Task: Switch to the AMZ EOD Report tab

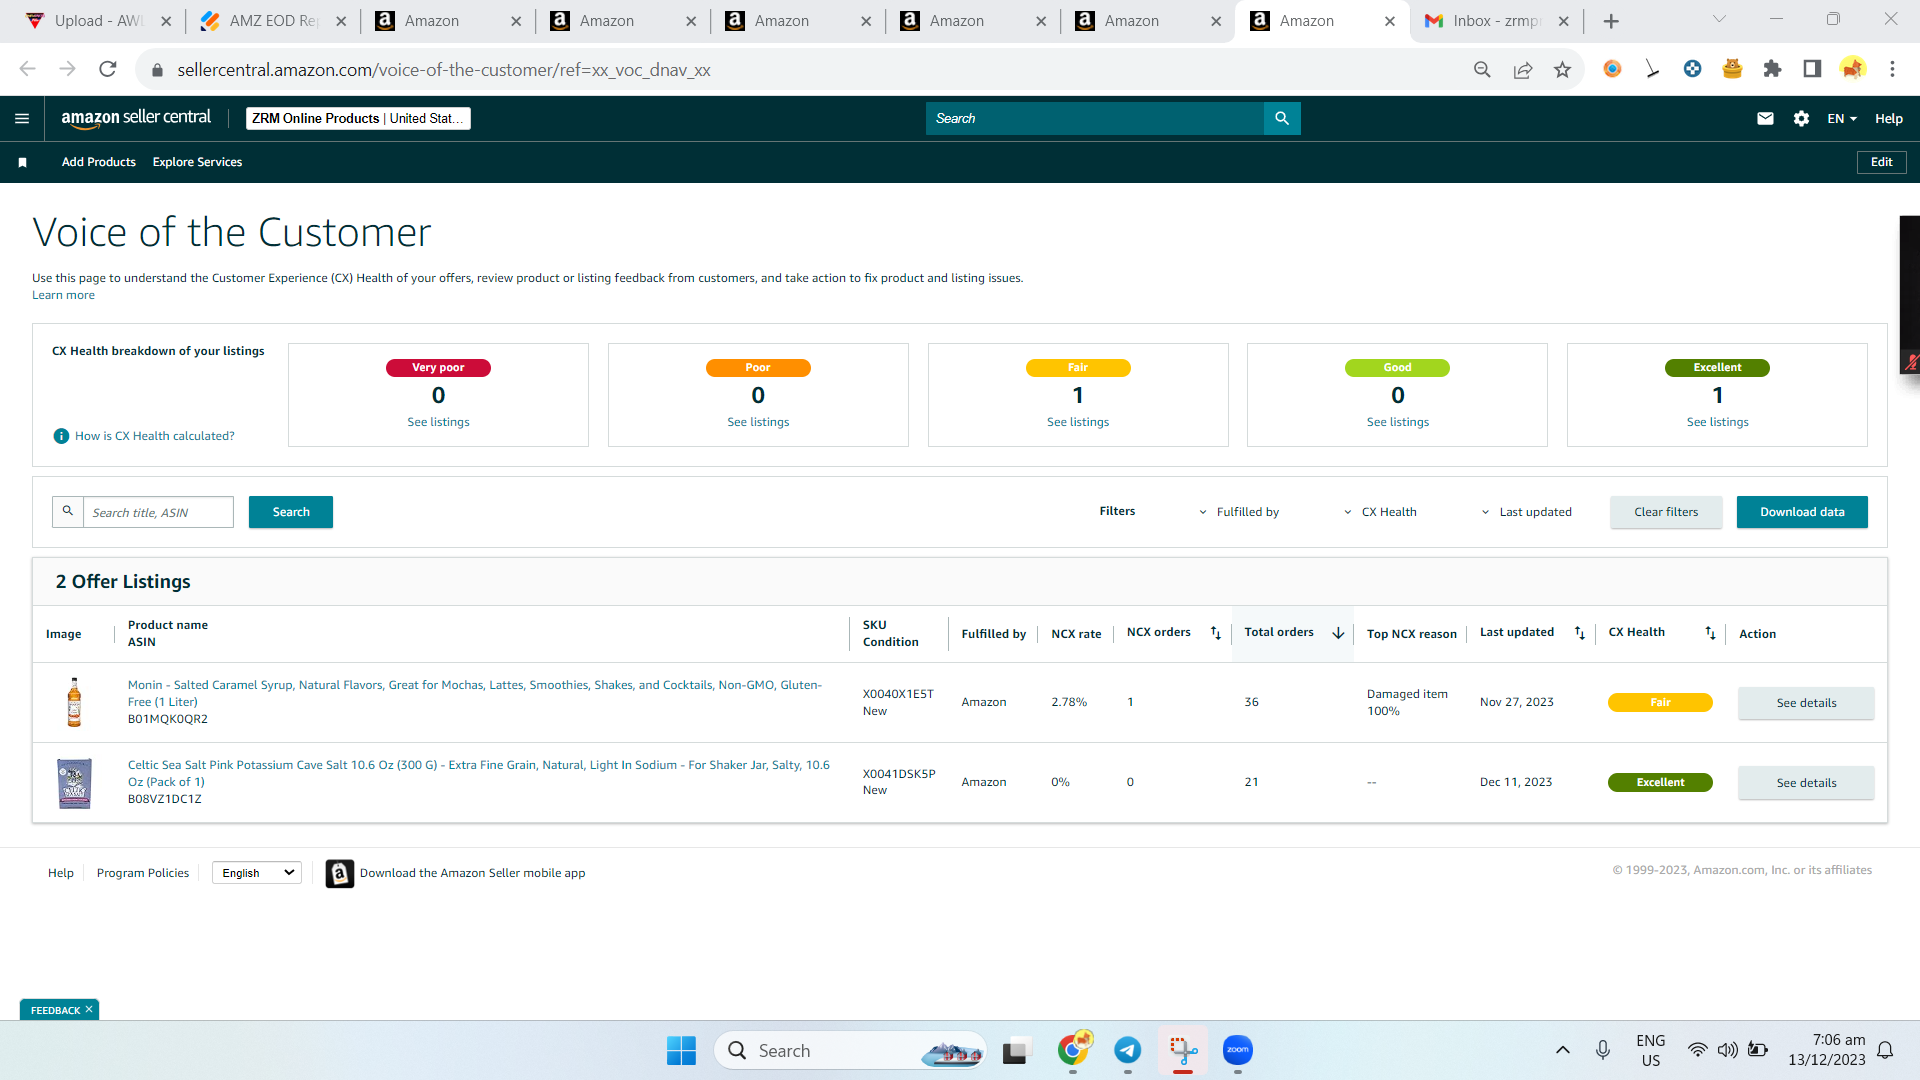Action: pos(274,21)
